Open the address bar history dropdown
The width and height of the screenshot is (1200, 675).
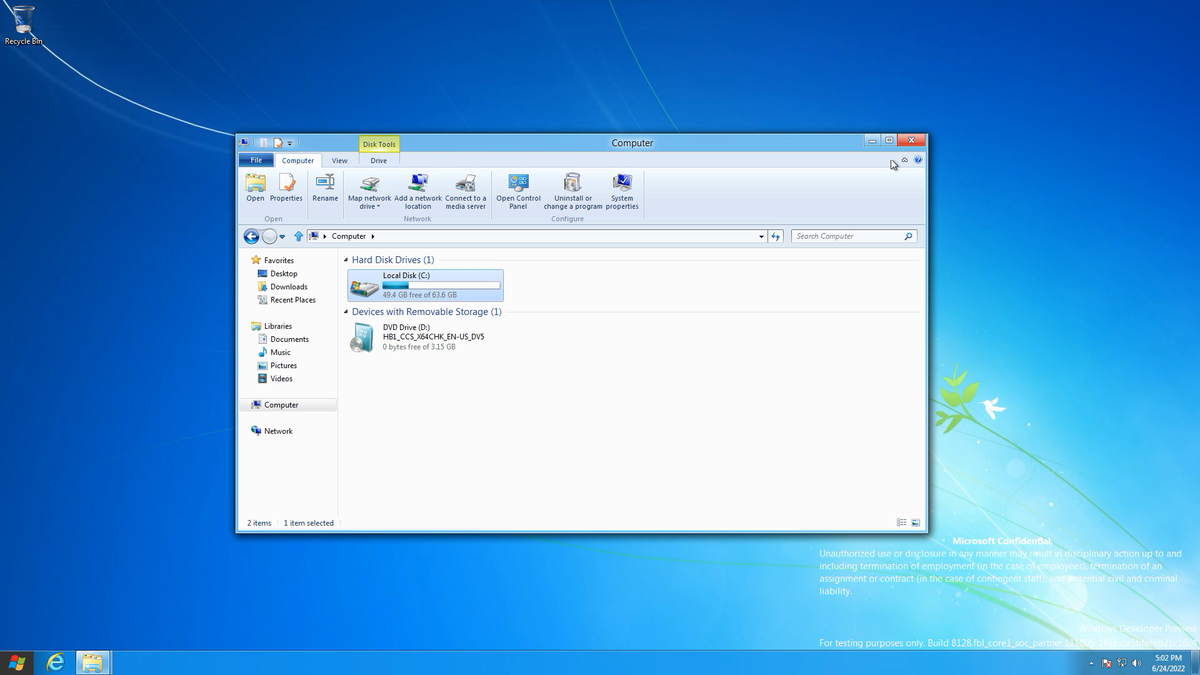[x=761, y=236]
